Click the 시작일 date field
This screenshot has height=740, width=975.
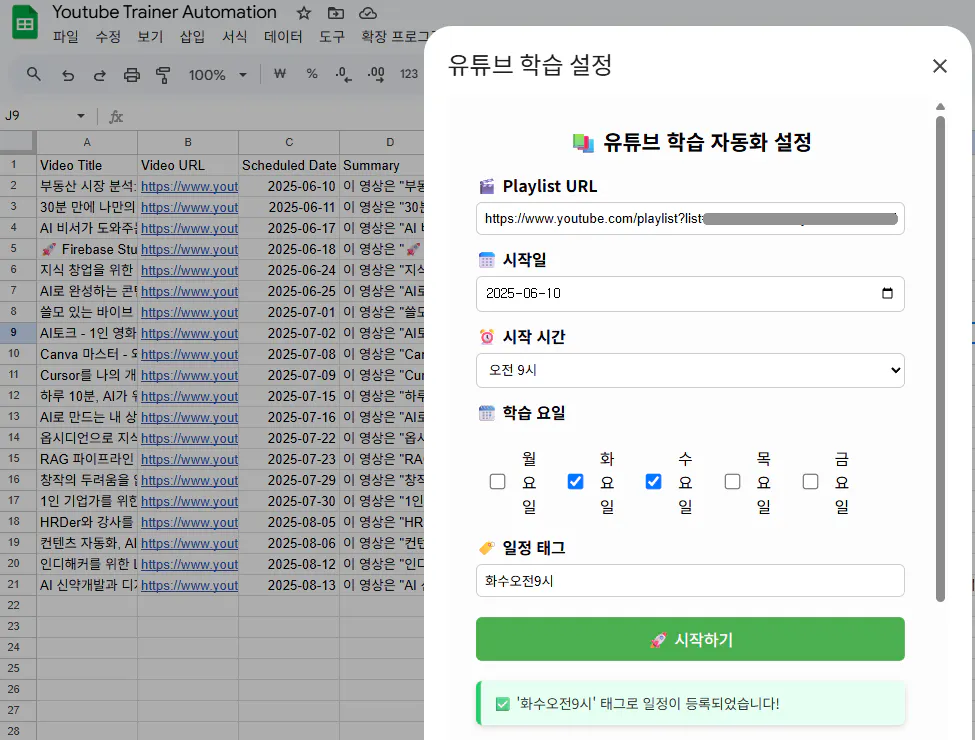(x=690, y=294)
